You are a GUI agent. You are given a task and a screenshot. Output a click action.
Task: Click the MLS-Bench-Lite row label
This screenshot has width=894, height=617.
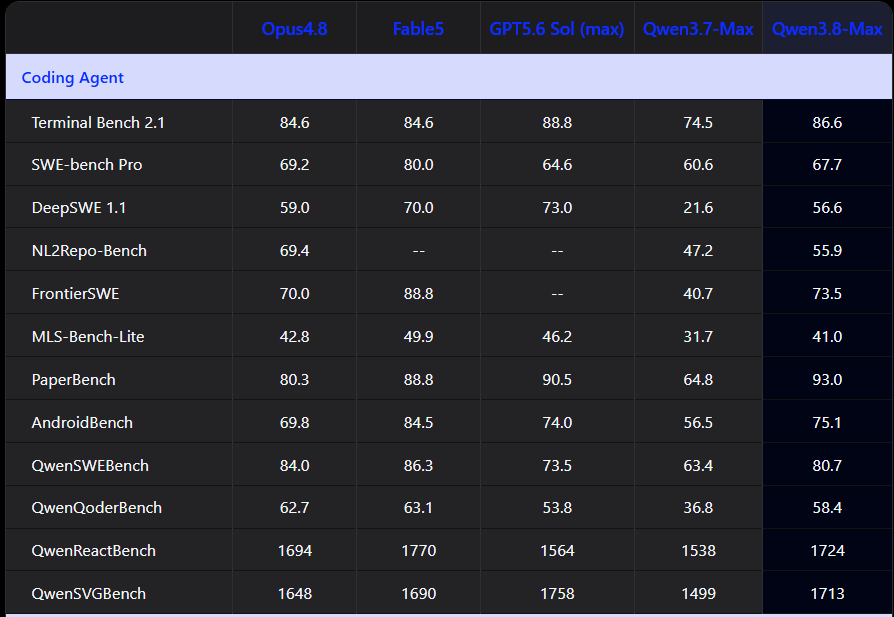click(88, 336)
